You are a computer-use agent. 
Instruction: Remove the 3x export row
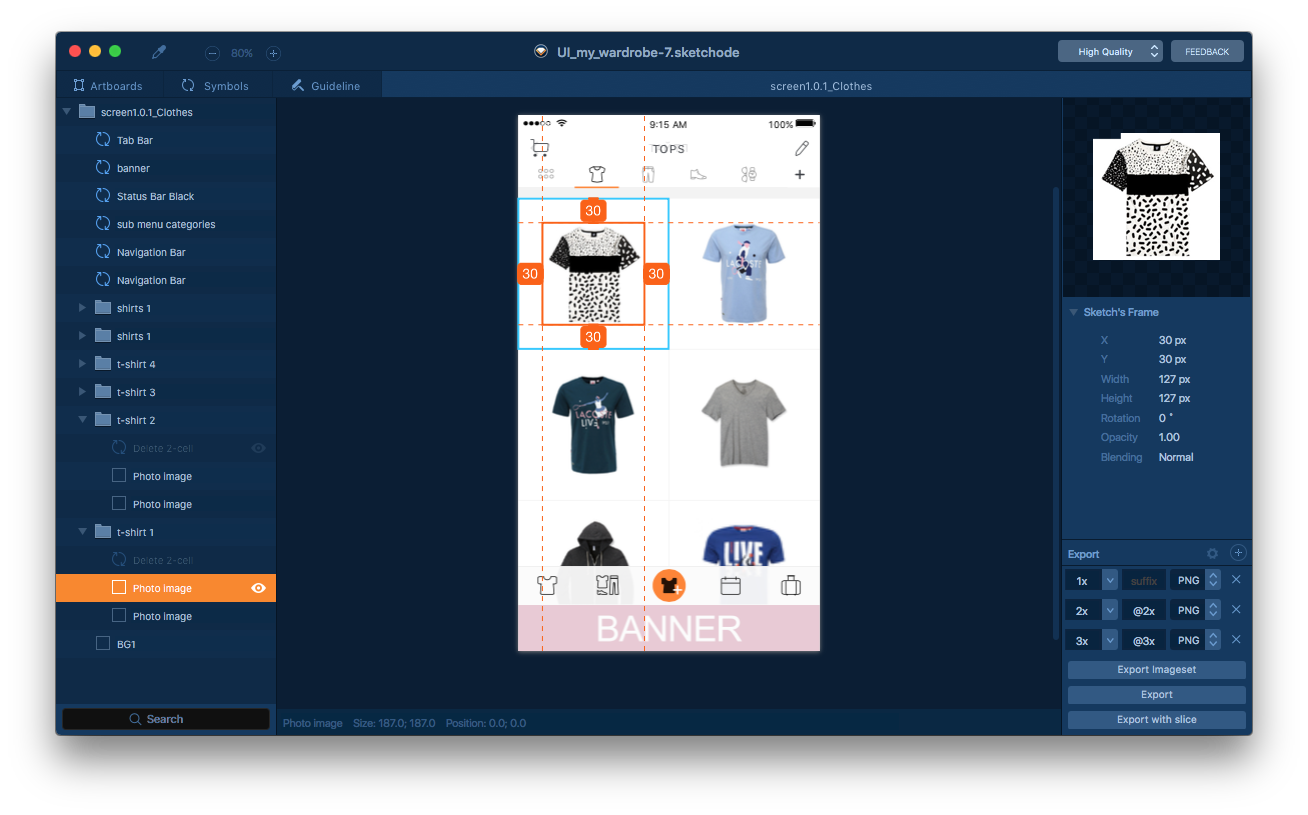click(1236, 640)
